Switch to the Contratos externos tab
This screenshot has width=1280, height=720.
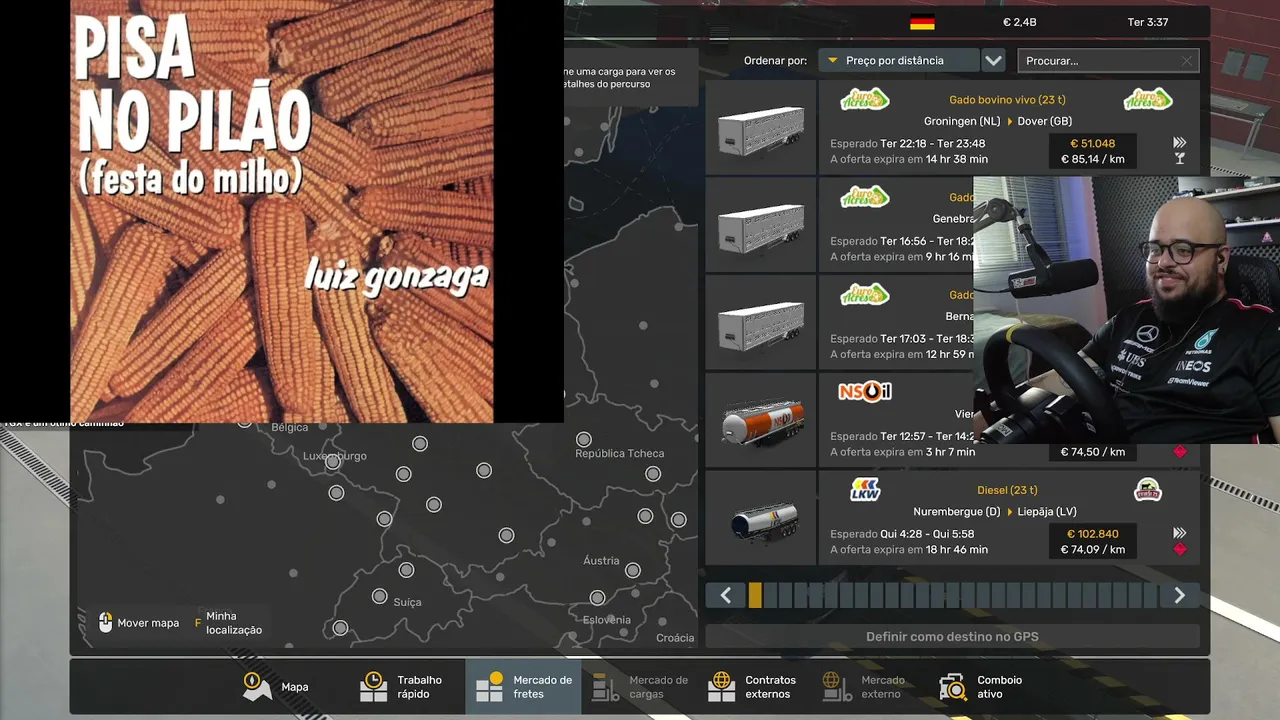(x=755, y=687)
